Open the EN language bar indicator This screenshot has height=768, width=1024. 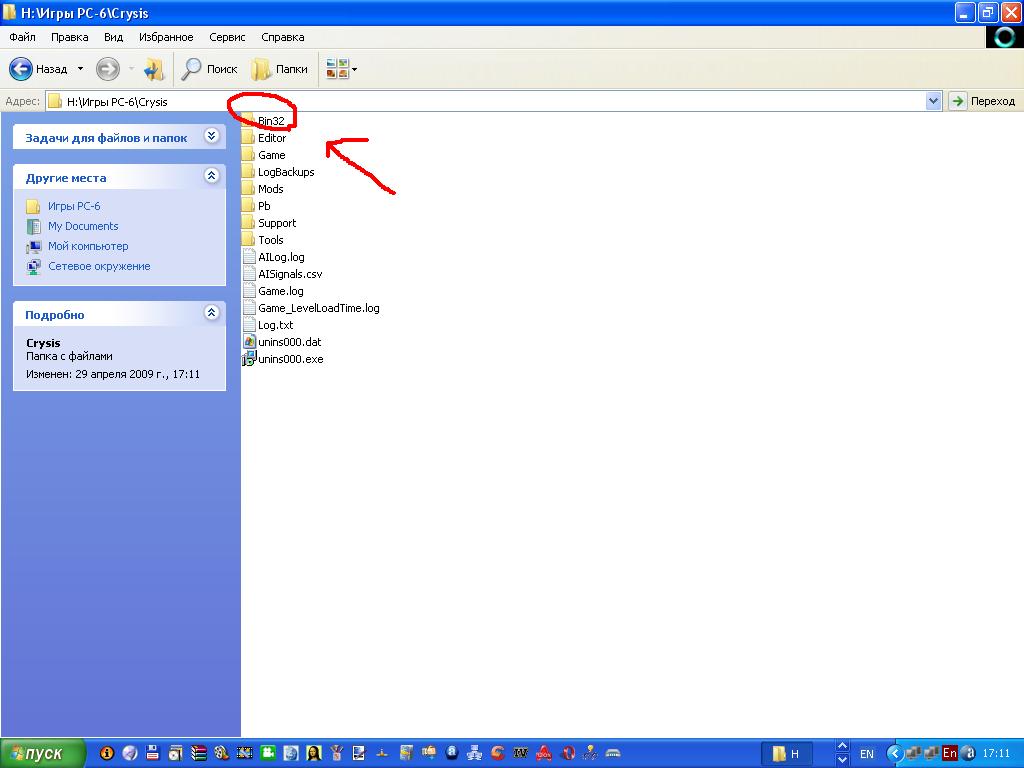click(867, 754)
